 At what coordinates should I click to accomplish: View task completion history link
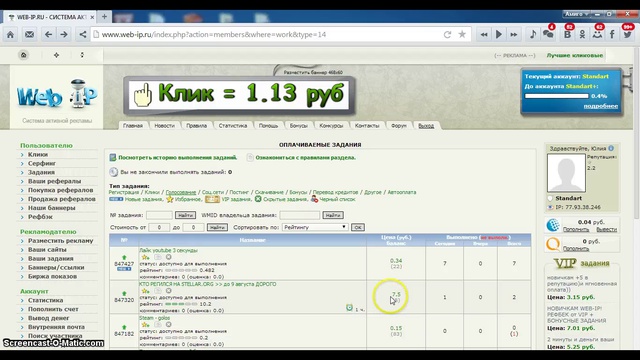tap(178, 158)
